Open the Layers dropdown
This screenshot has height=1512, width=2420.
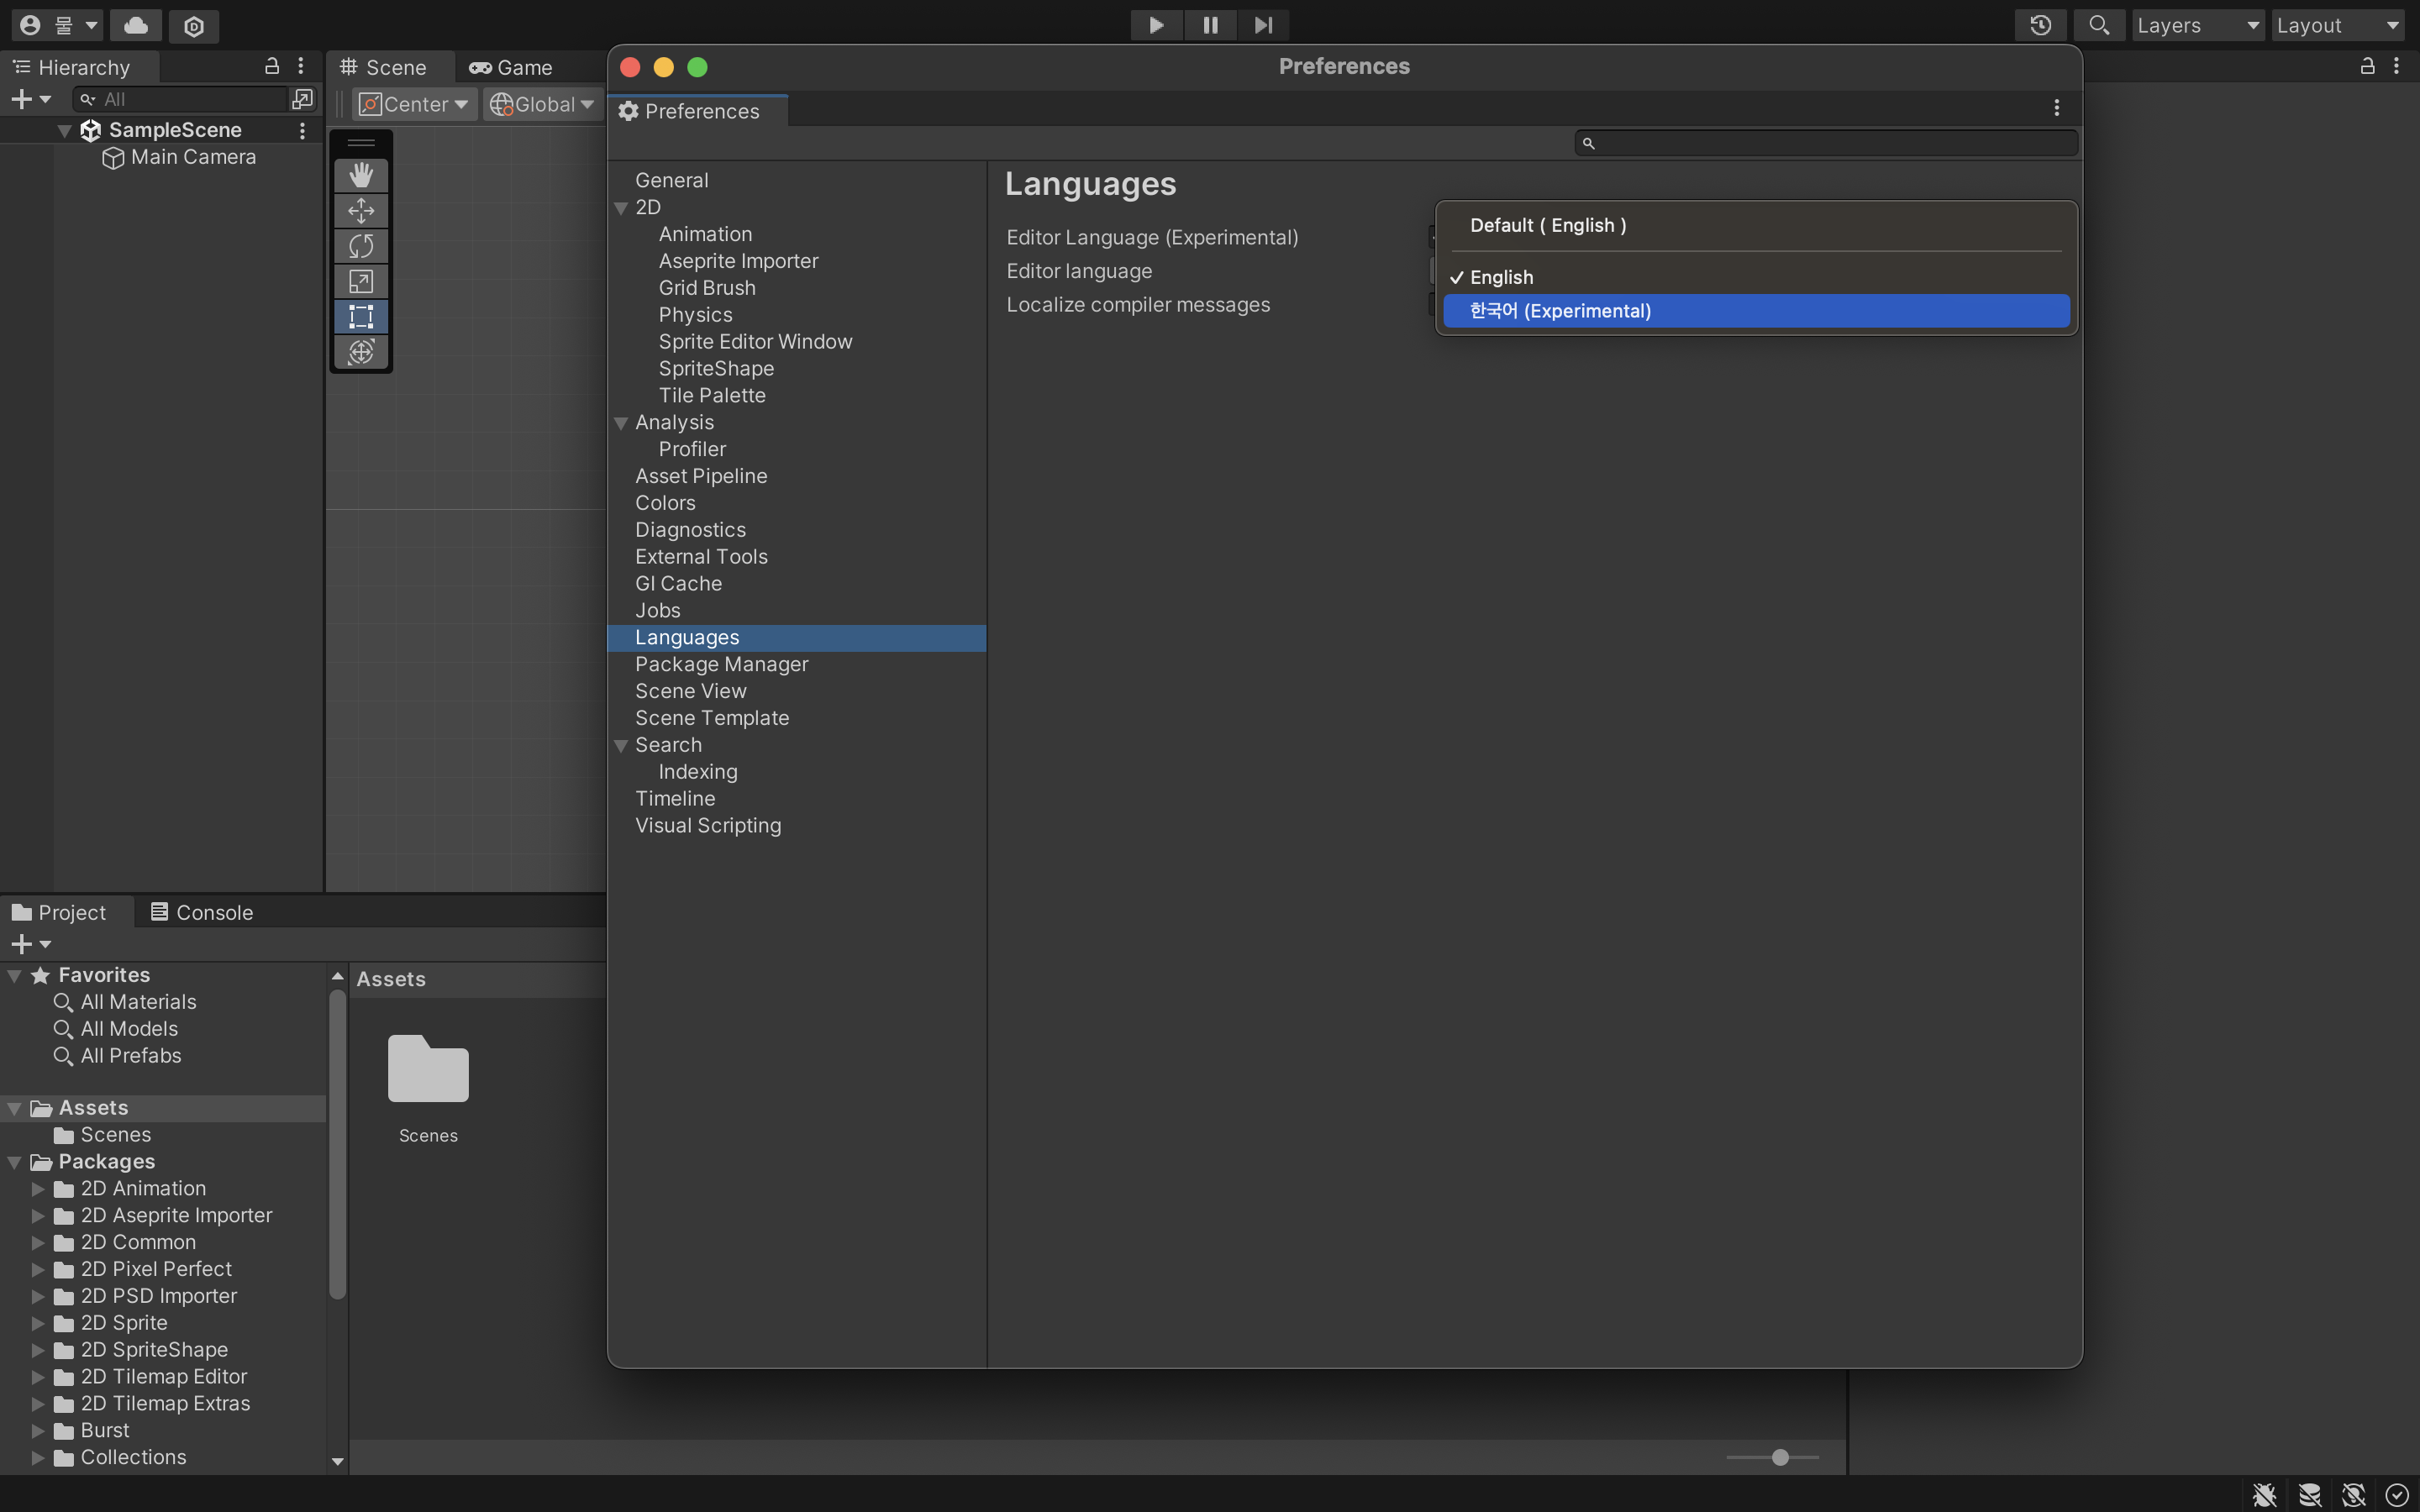[x=2198, y=25]
